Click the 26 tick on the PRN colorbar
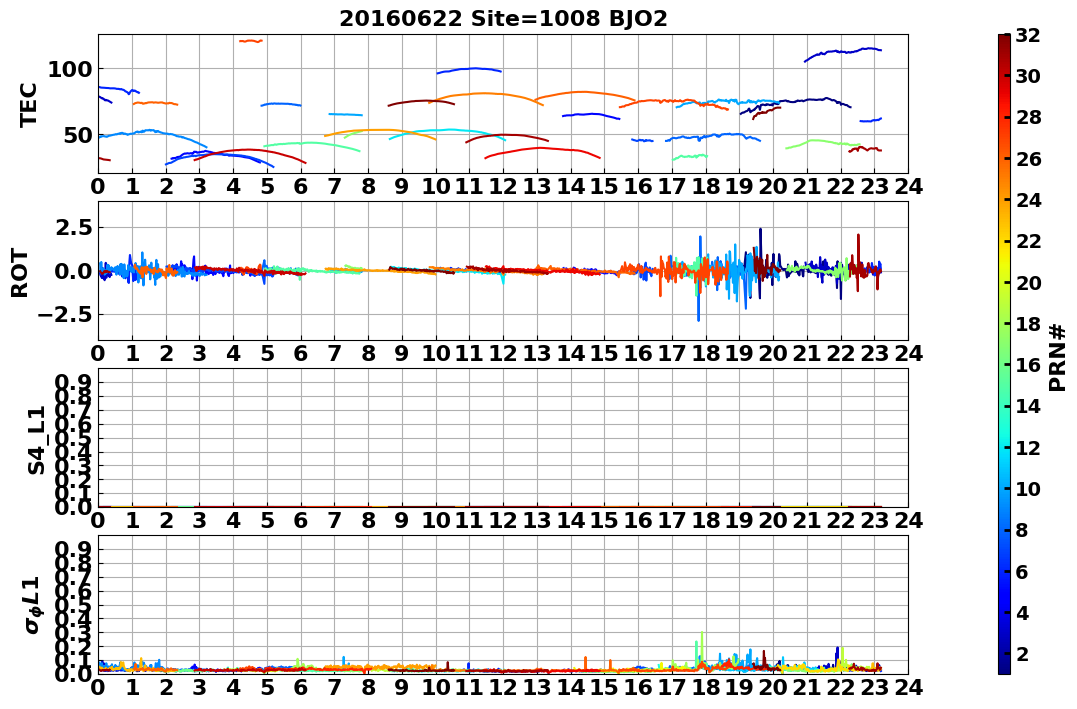 pyautogui.click(x=1028, y=159)
